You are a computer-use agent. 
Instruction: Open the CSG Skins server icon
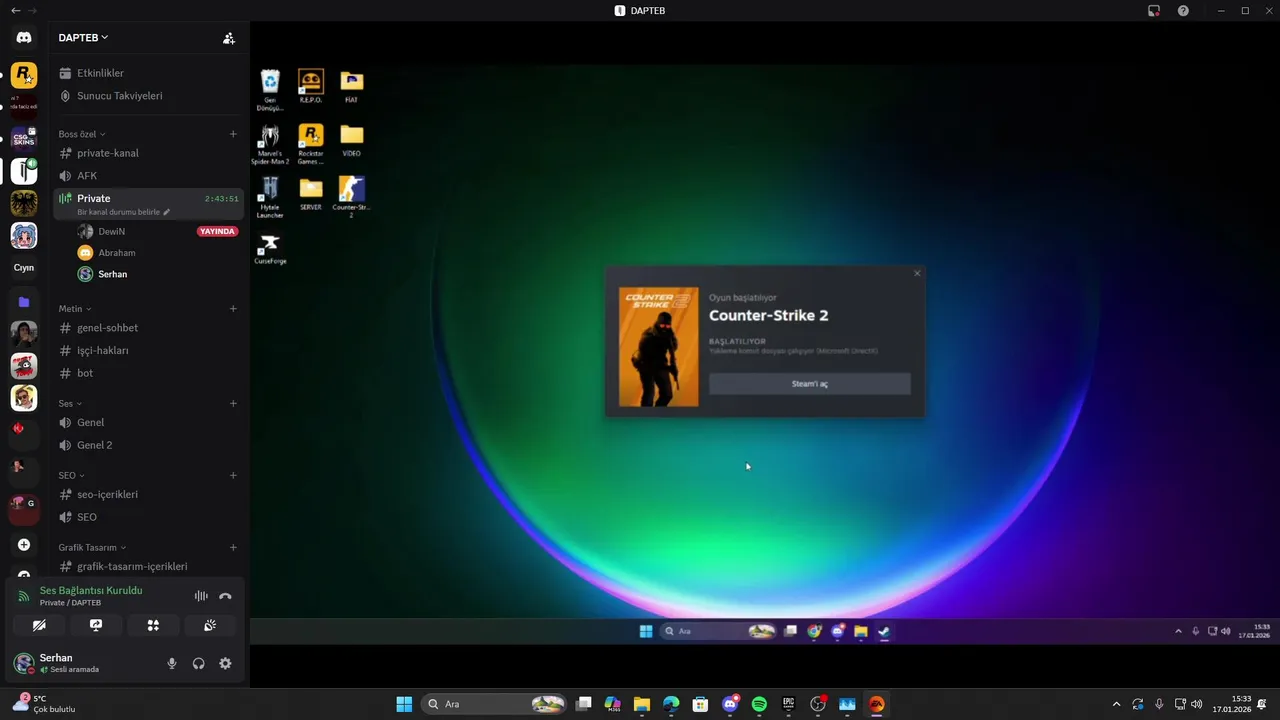24,139
